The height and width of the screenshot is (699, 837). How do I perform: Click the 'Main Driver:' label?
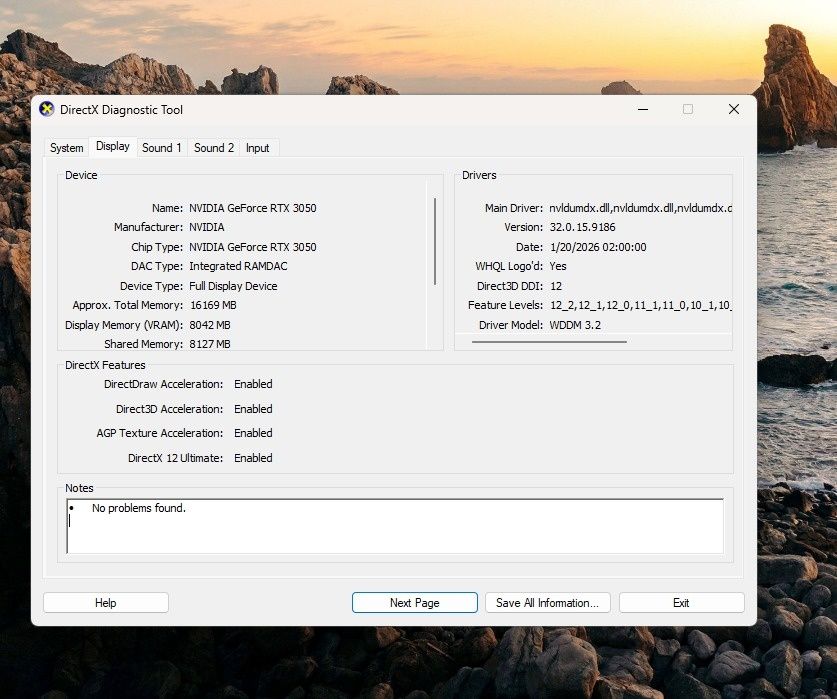514,208
